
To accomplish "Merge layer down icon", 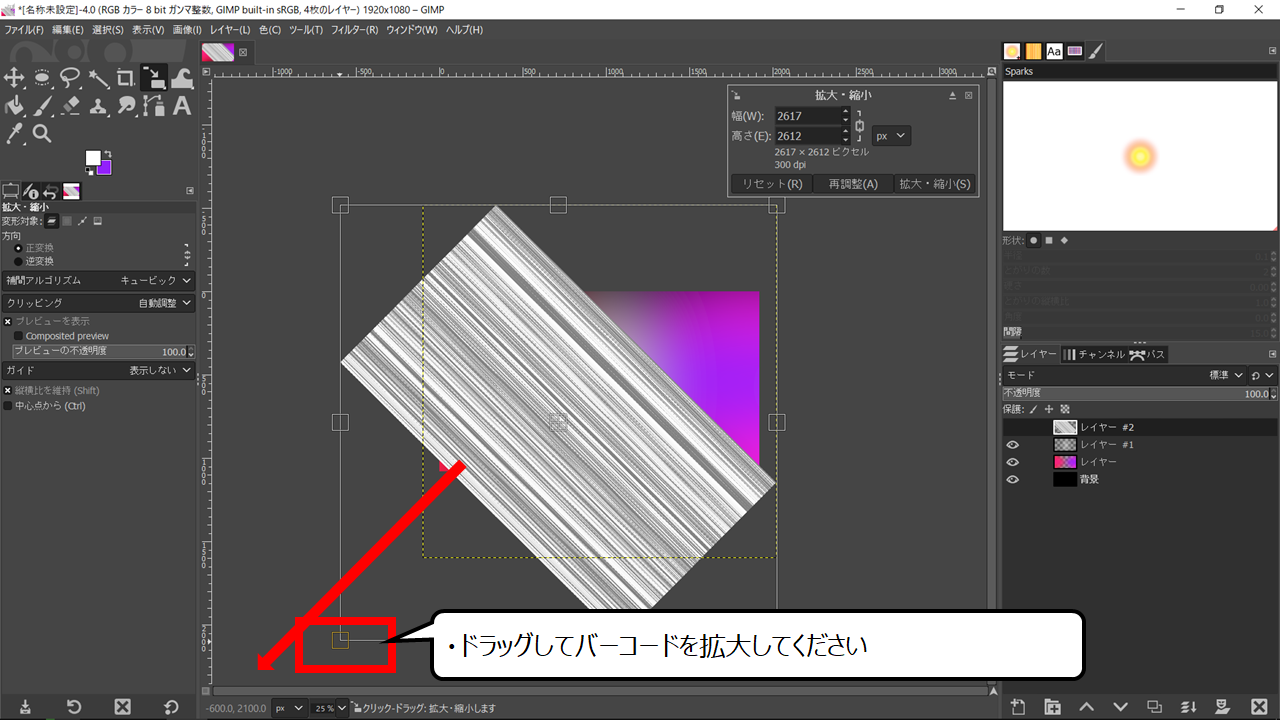I will point(1189,707).
